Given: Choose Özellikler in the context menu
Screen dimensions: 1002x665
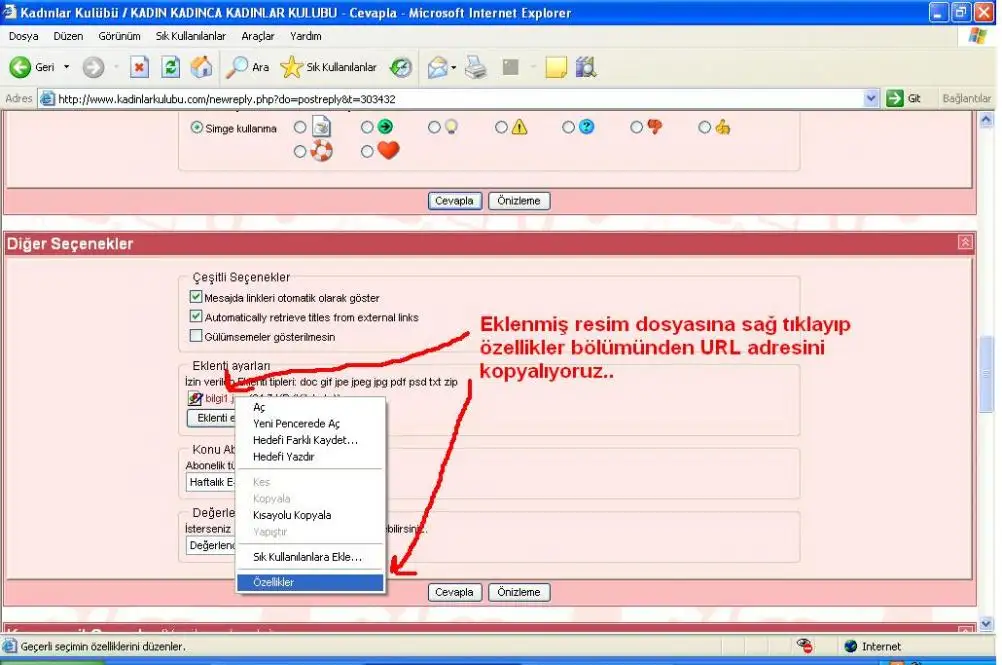Looking at the screenshot, I should pyautogui.click(x=310, y=582).
